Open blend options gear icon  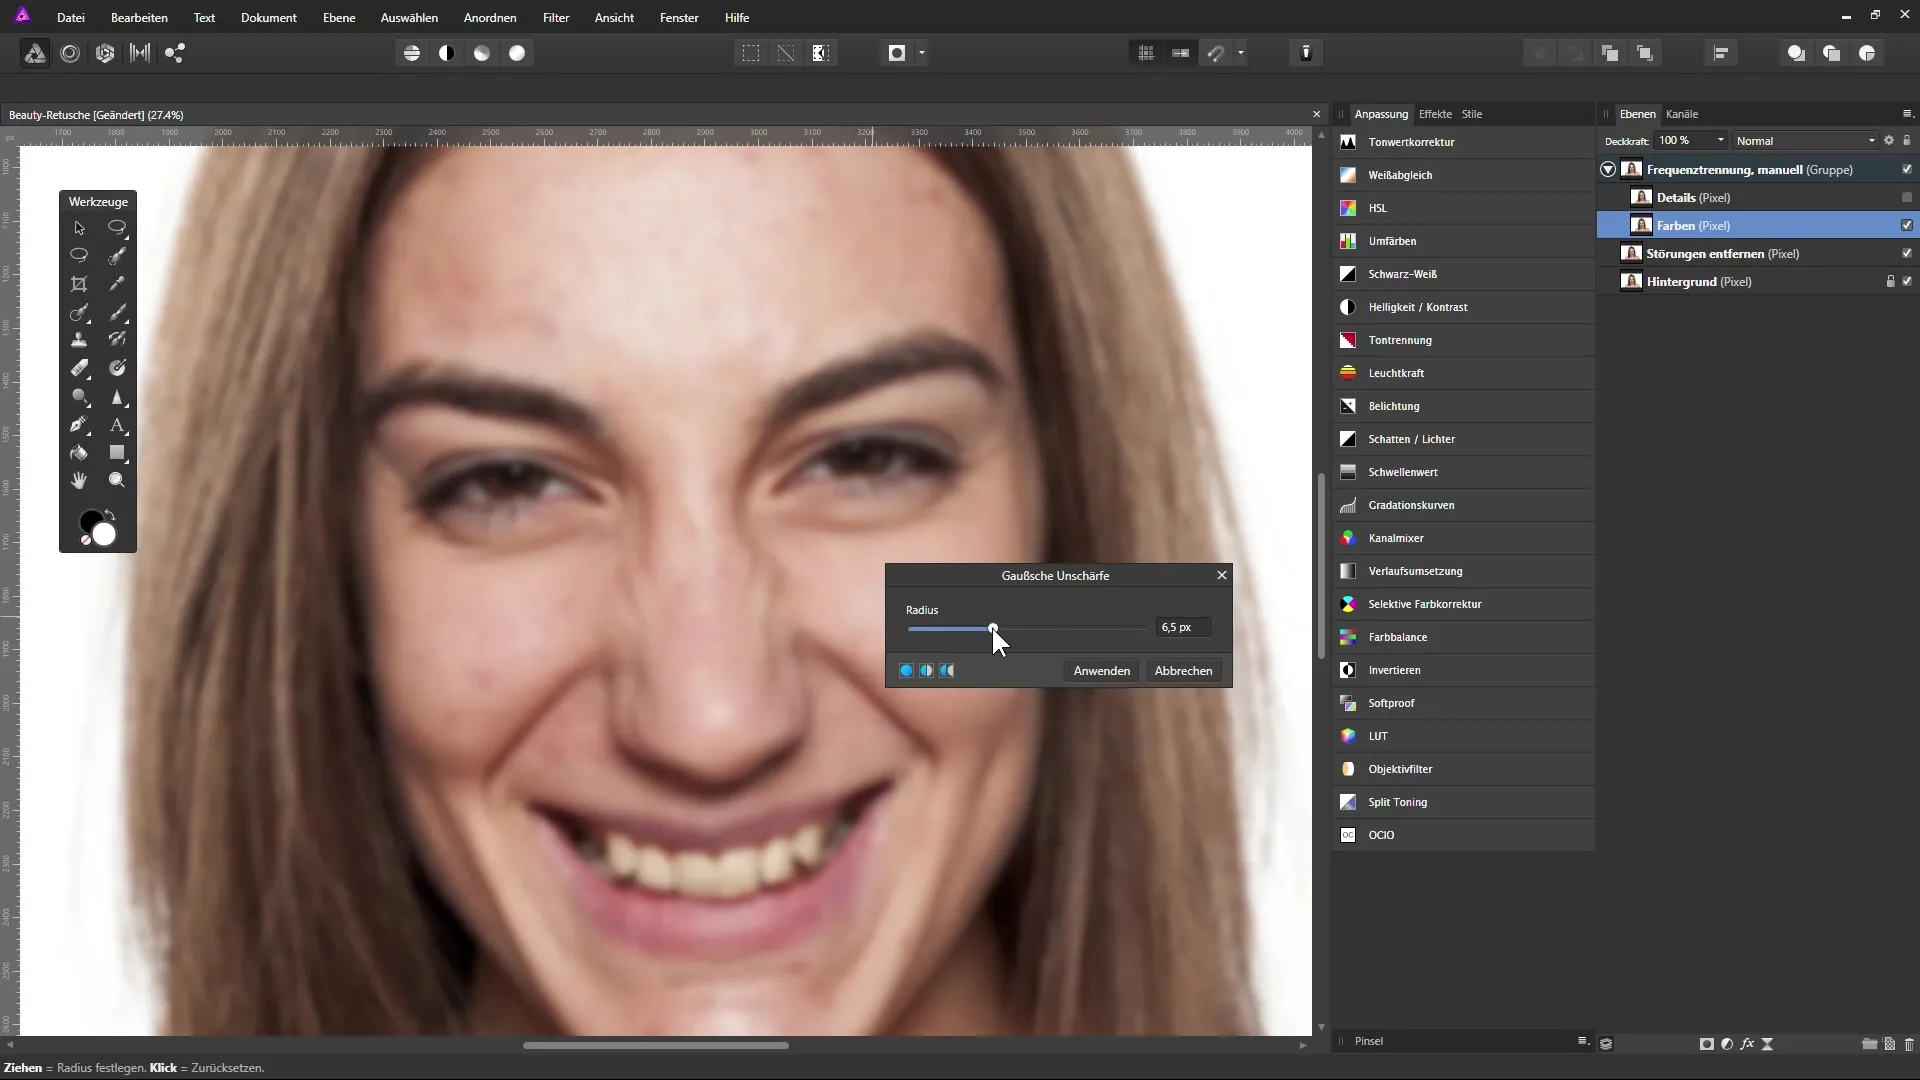pyautogui.click(x=1889, y=141)
